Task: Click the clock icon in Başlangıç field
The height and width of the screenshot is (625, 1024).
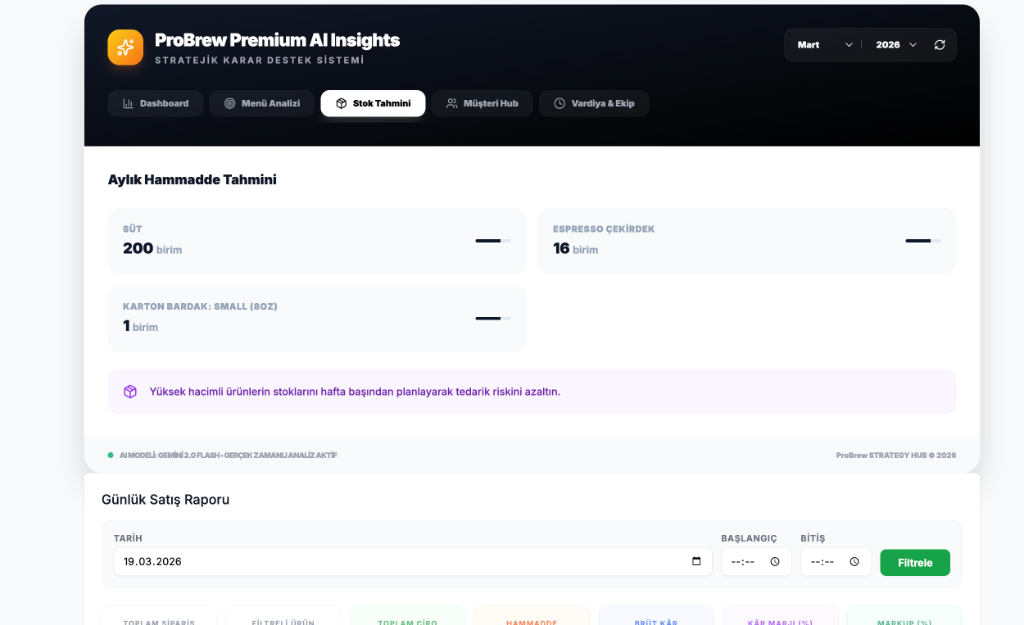Action: click(x=775, y=562)
